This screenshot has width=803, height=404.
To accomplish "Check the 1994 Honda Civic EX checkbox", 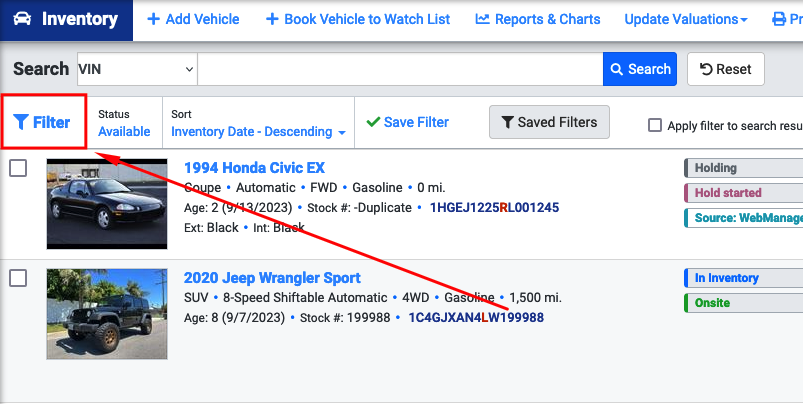I will pyautogui.click(x=18, y=168).
